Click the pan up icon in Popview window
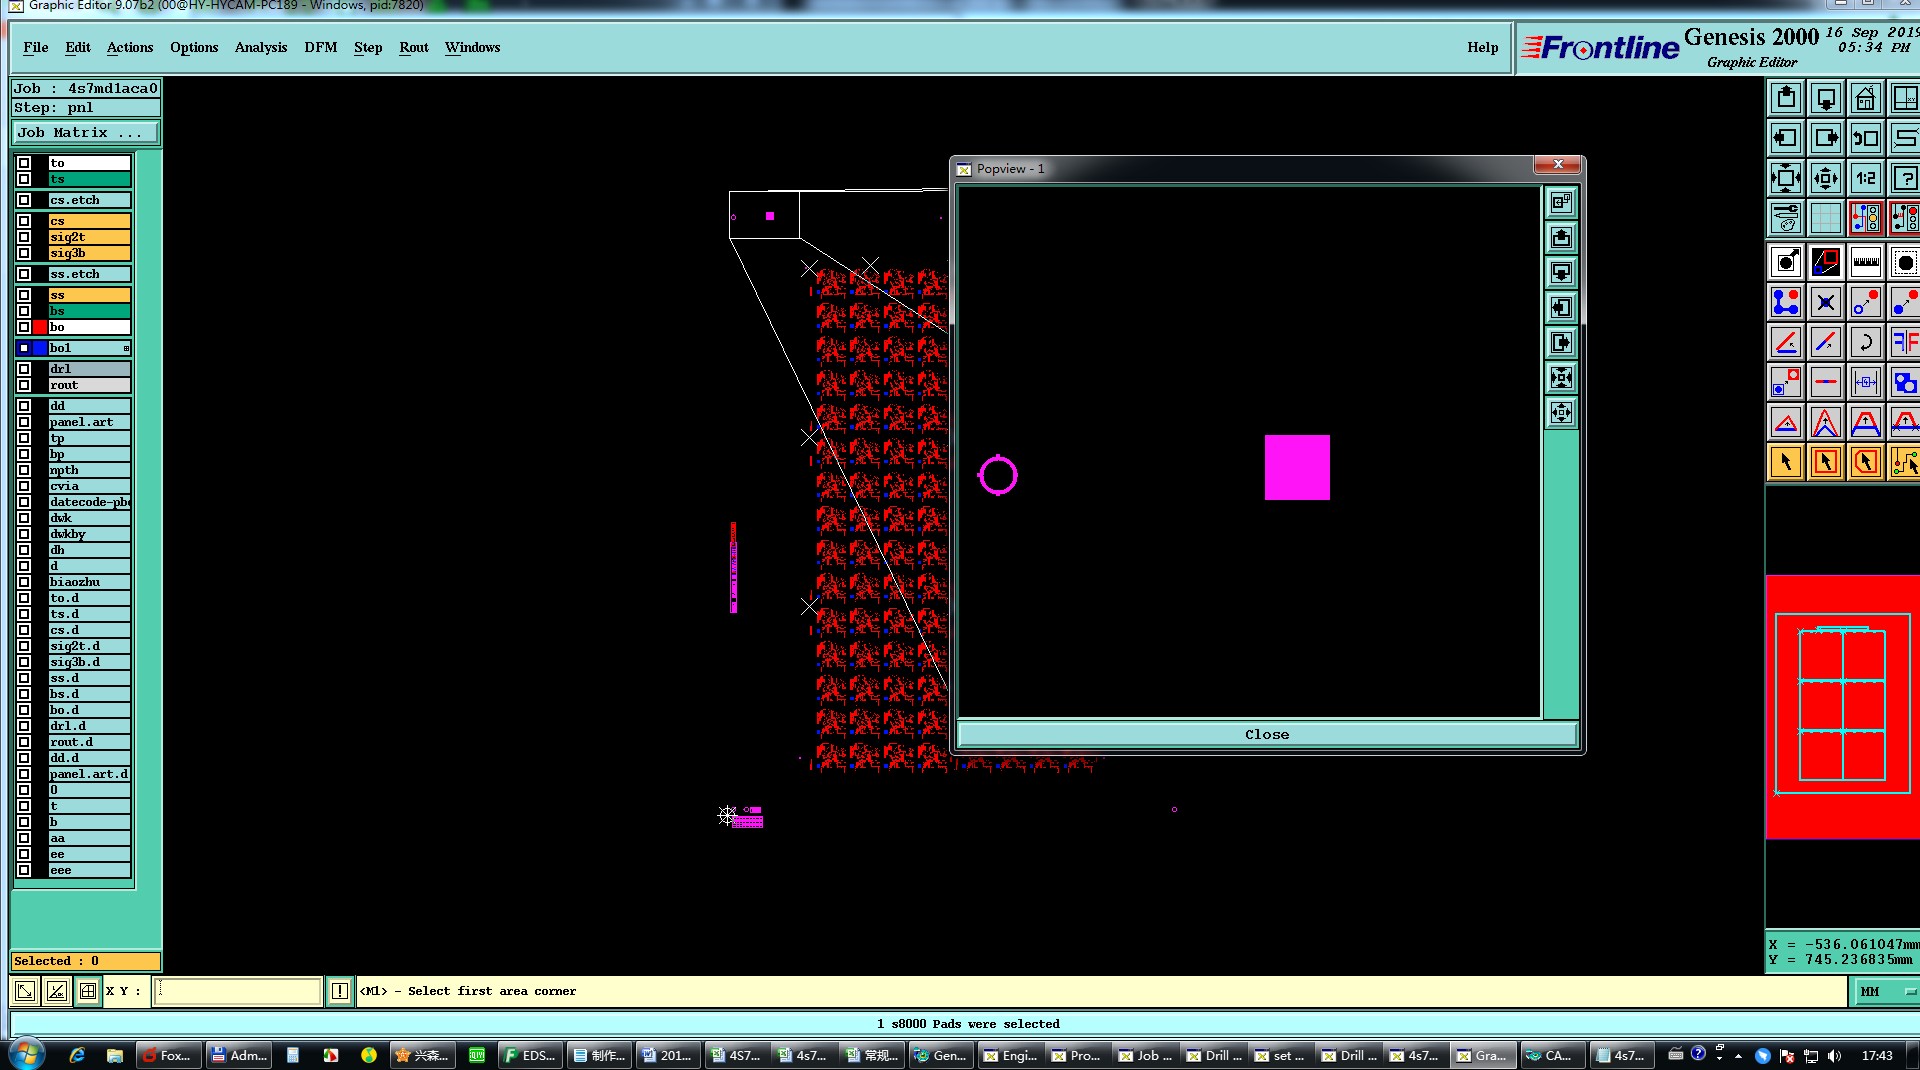This screenshot has height=1070, width=1920. click(x=1561, y=238)
